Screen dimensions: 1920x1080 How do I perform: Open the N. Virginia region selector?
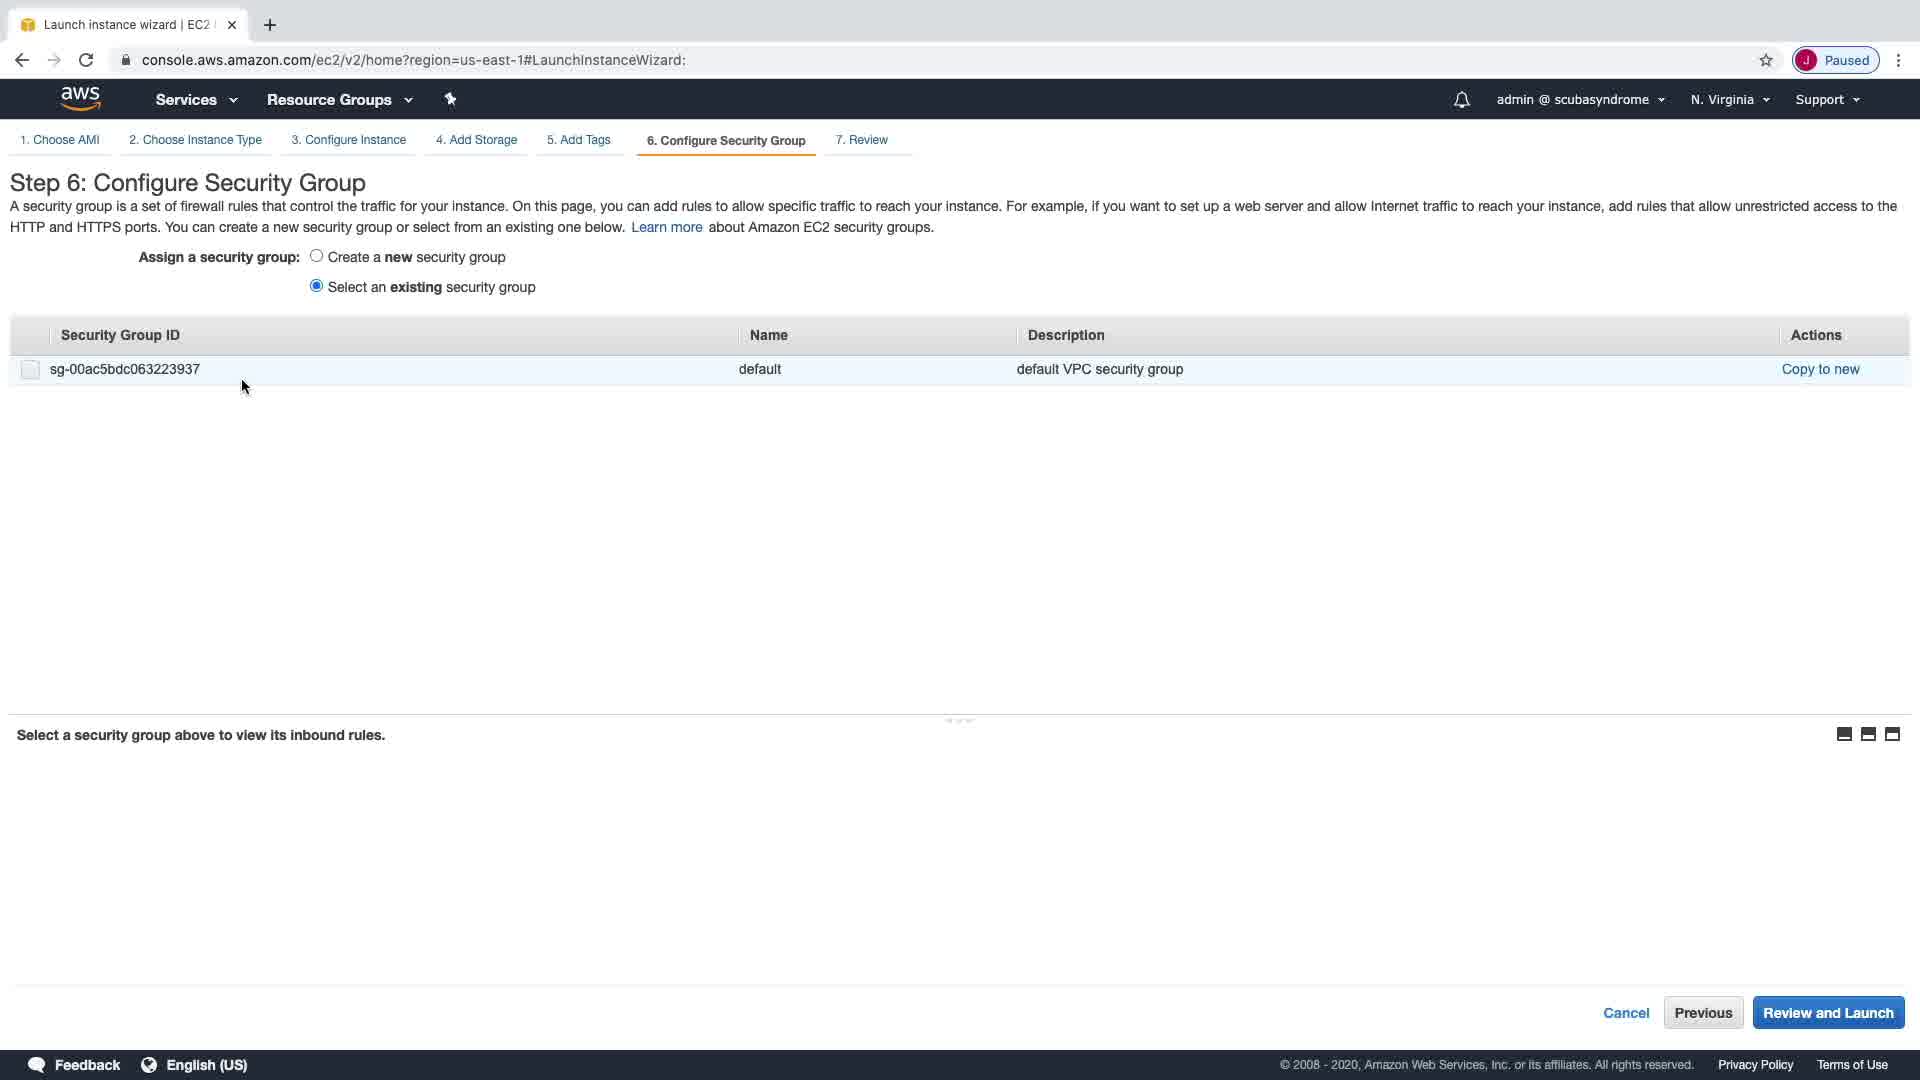[x=1730, y=100]
